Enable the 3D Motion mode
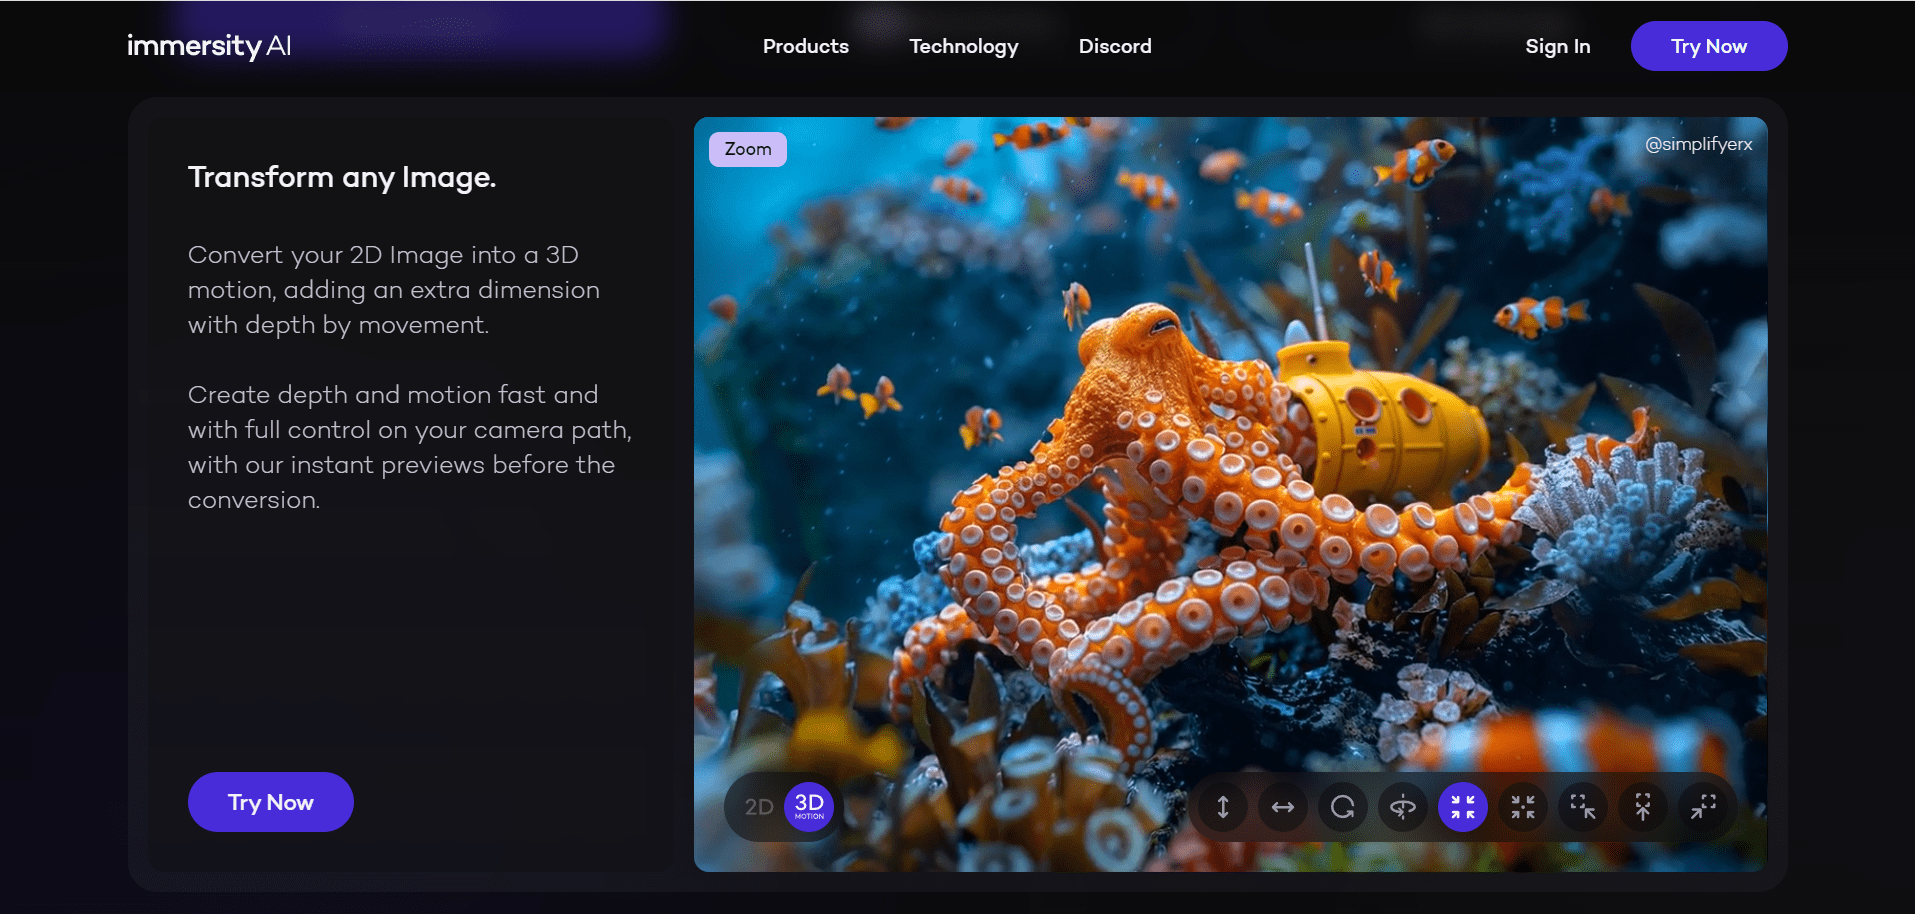Screen dimensions: 1915x914 pos(809,806)
